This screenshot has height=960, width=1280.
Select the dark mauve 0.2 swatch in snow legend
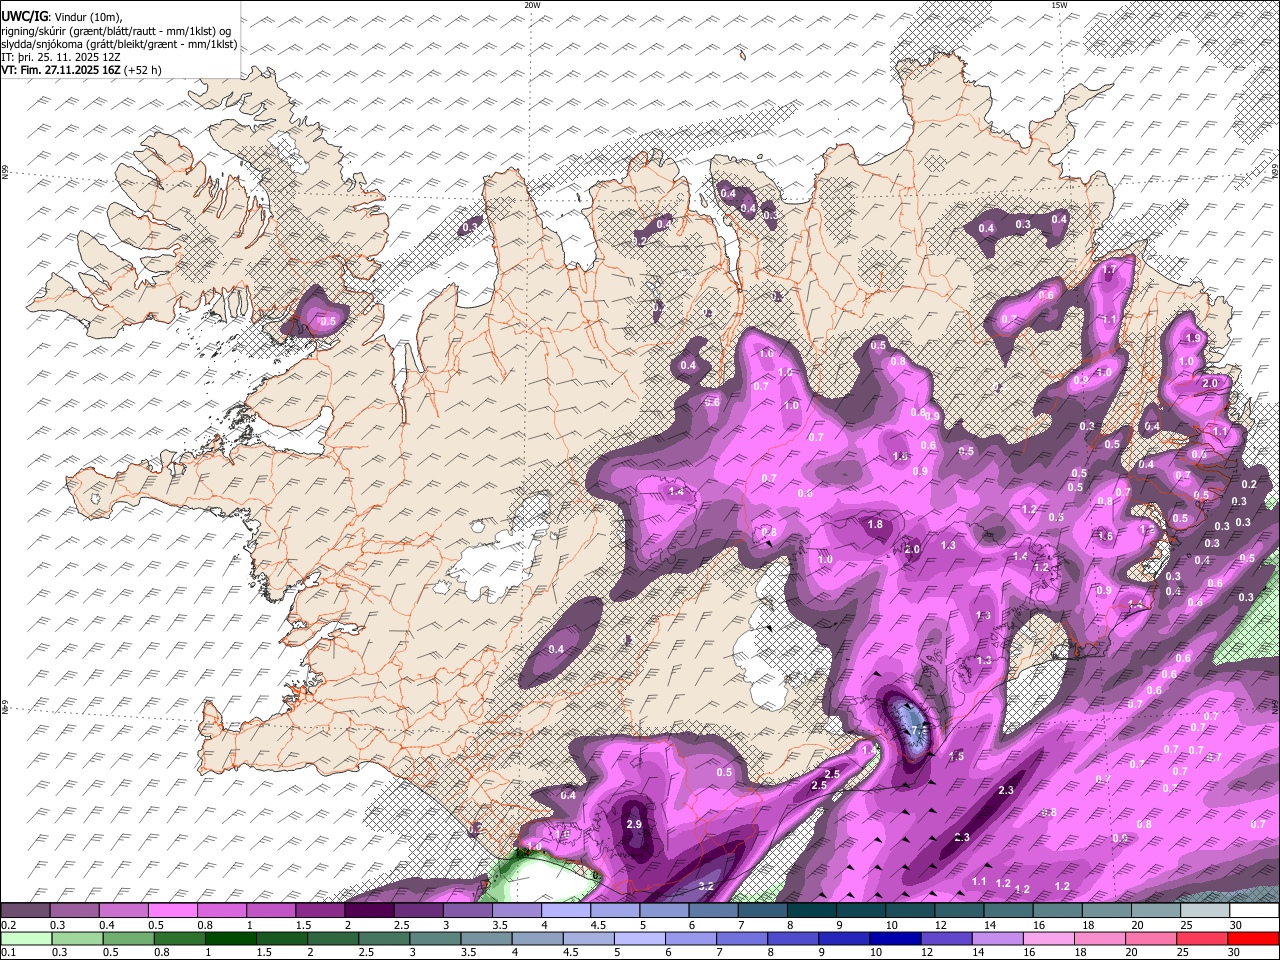click(25, 911)
